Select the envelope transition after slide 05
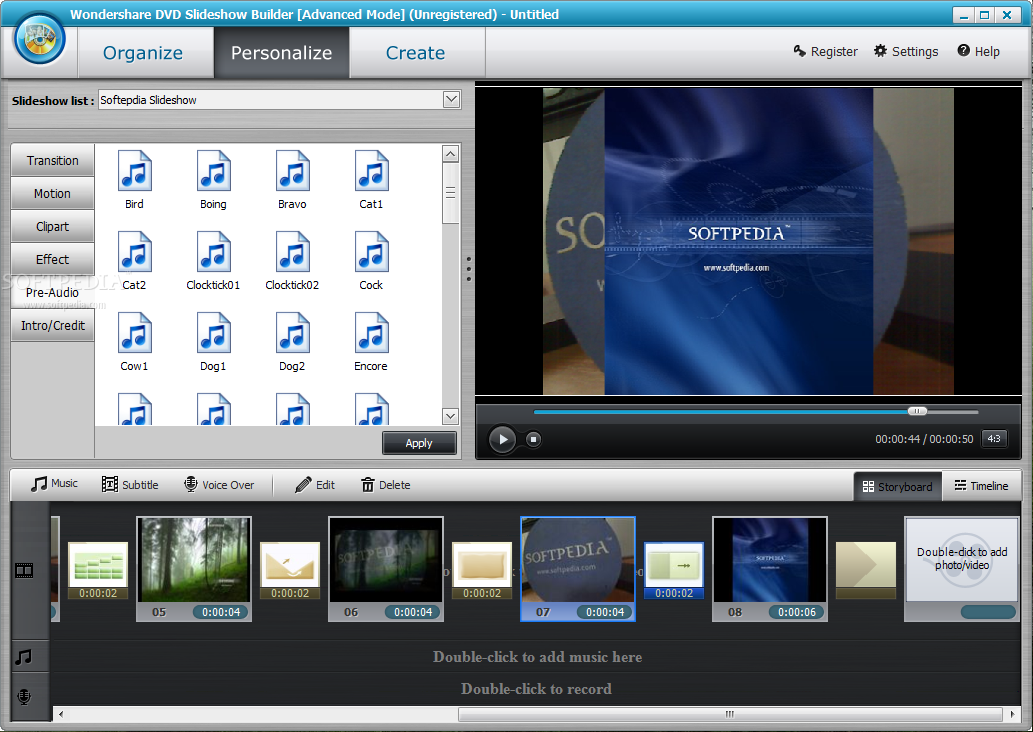This screenshot has height=732, width=1033. (x=290, y=571)
